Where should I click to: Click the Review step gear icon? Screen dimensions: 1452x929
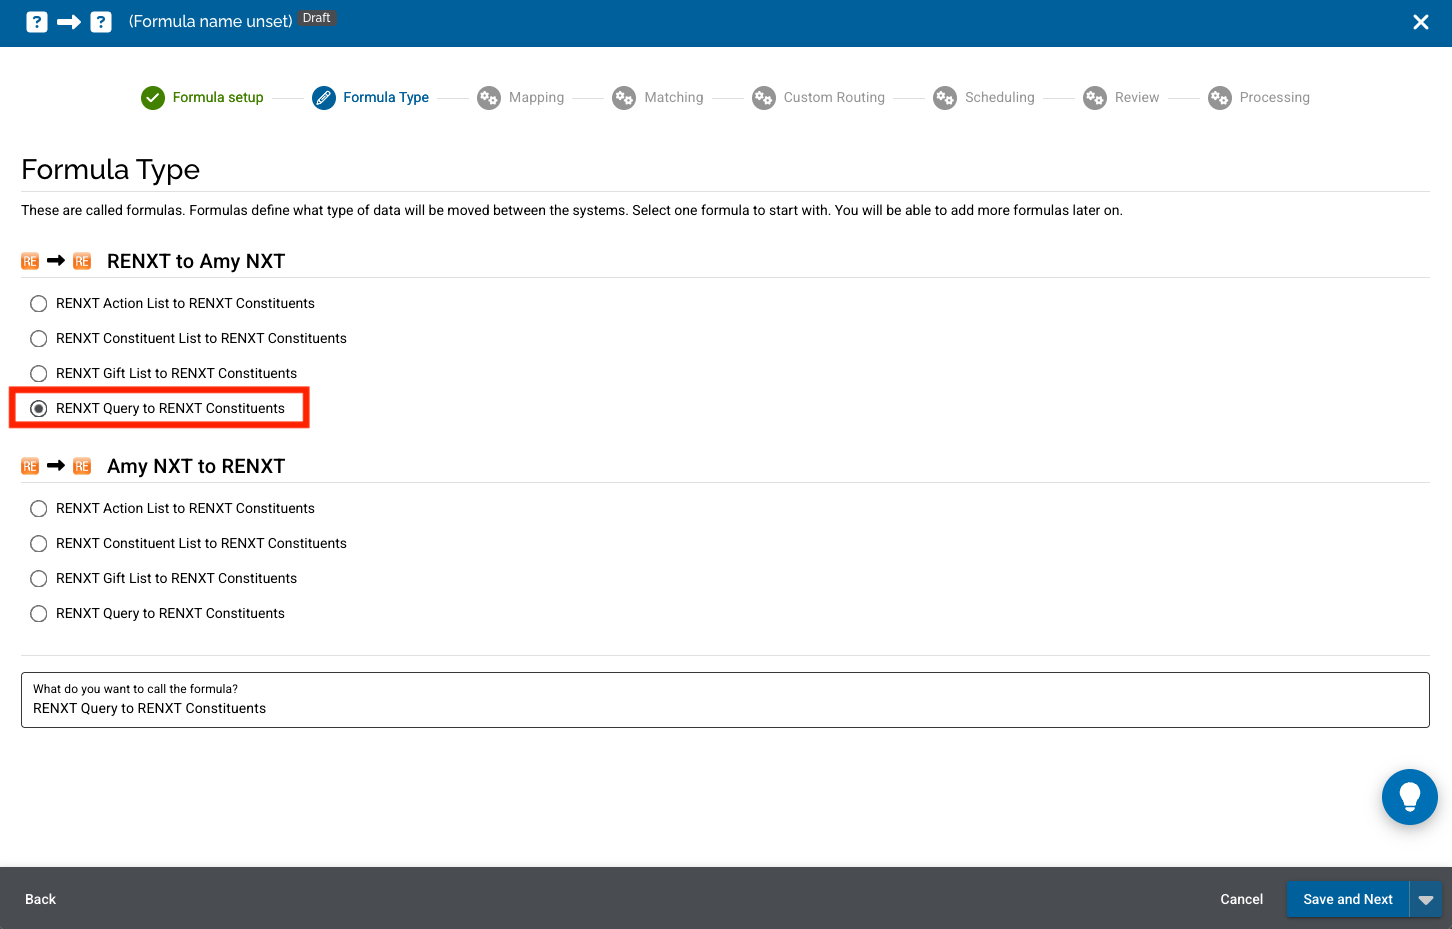click(x=1095, y=97)
